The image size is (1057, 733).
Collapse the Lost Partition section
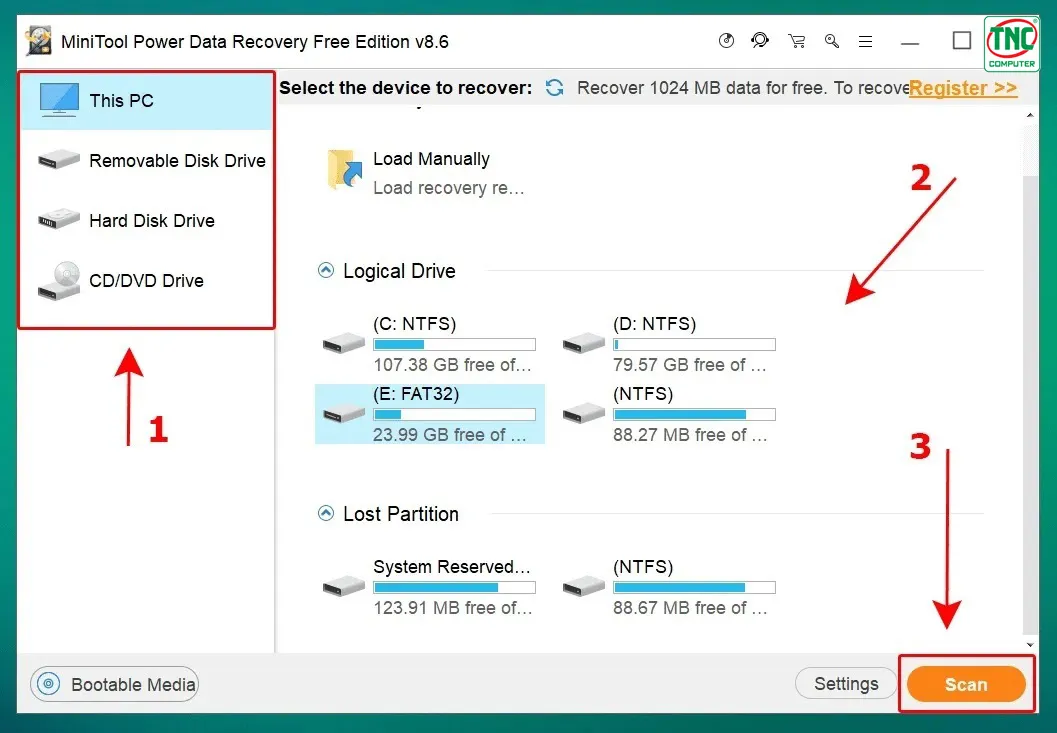click(x=326, y=513)
